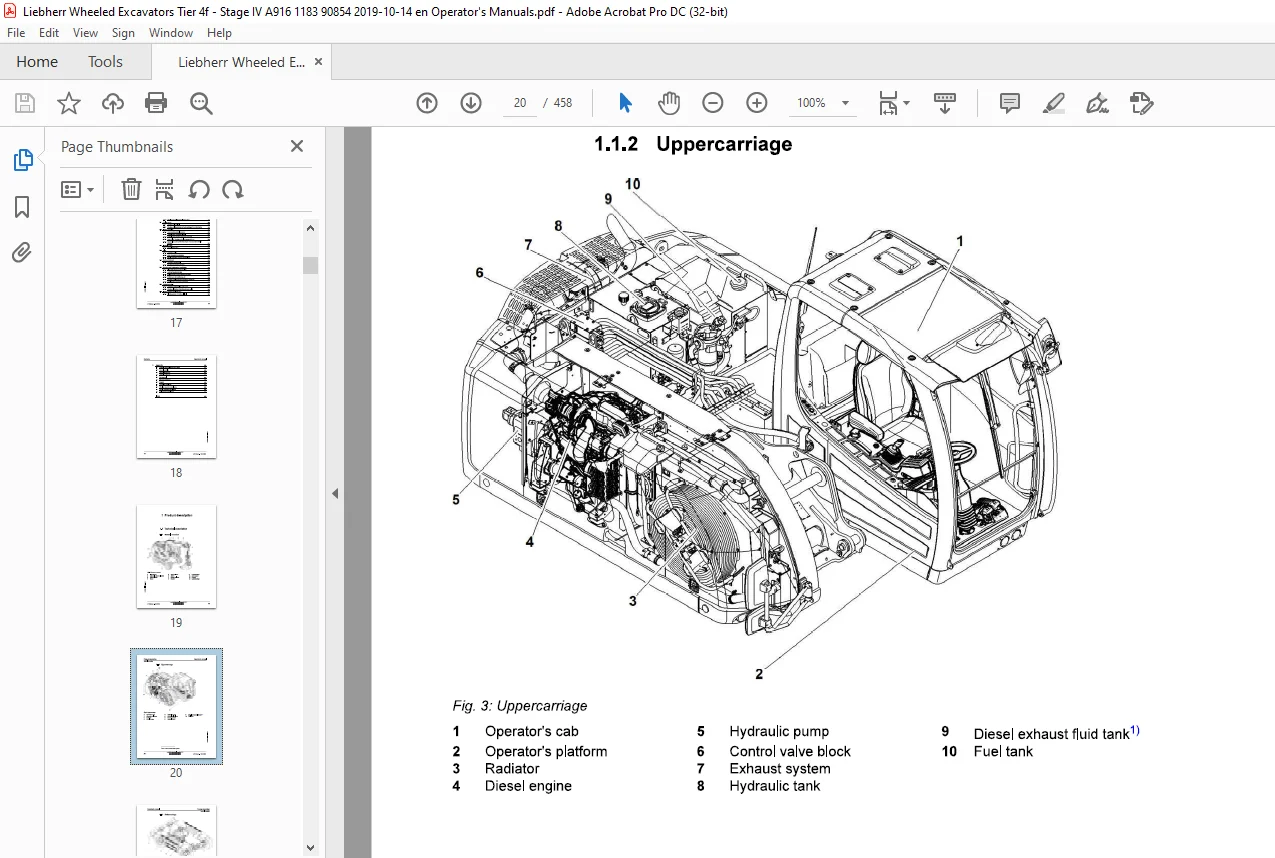Viewport: 1275px width, 858px height.
Task: Rotate page counterclockwise
Action: point(199,190)
